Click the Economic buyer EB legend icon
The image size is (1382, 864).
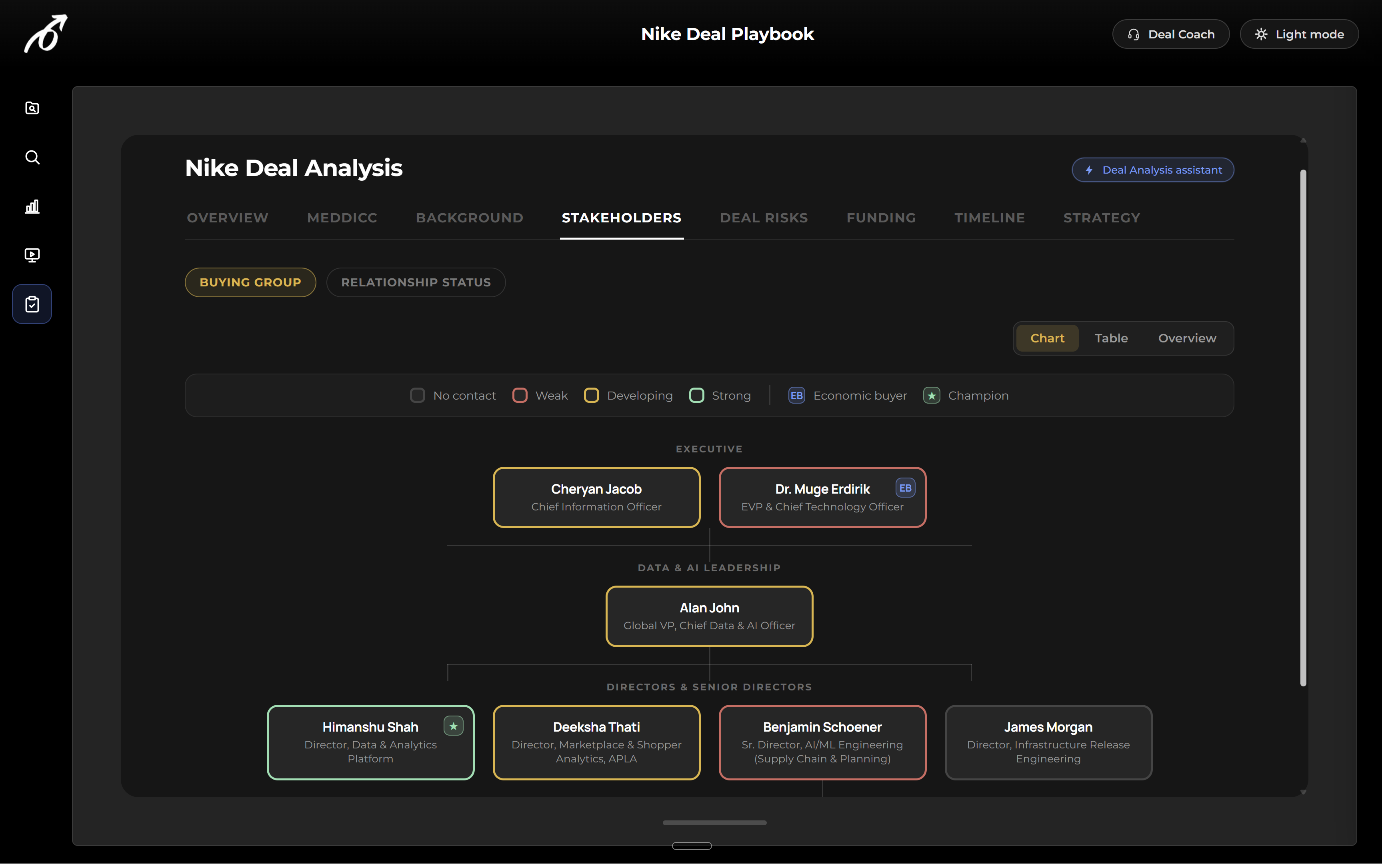pyautogui.click(x=796, y=396)
